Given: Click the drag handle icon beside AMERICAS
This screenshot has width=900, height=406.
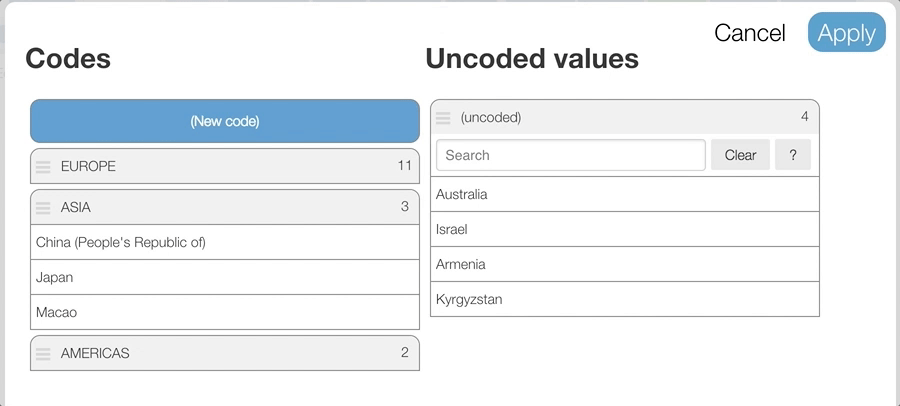Looking at the screenshot, I should [43, 354].
